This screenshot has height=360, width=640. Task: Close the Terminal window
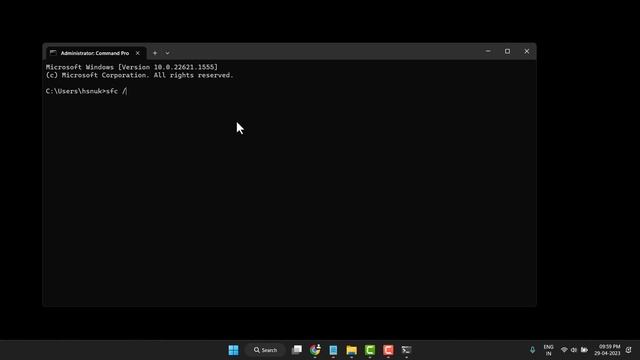[x=527, y=51]
